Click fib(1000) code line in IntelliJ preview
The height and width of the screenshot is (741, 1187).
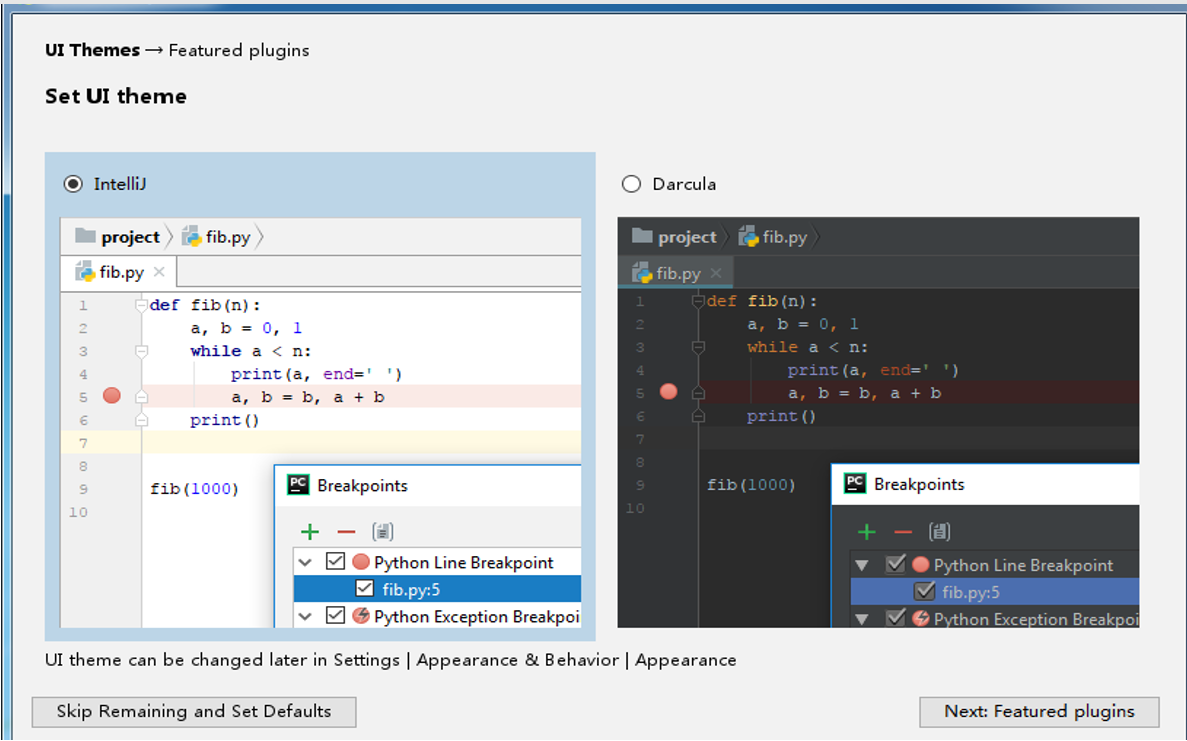[195, 489]
